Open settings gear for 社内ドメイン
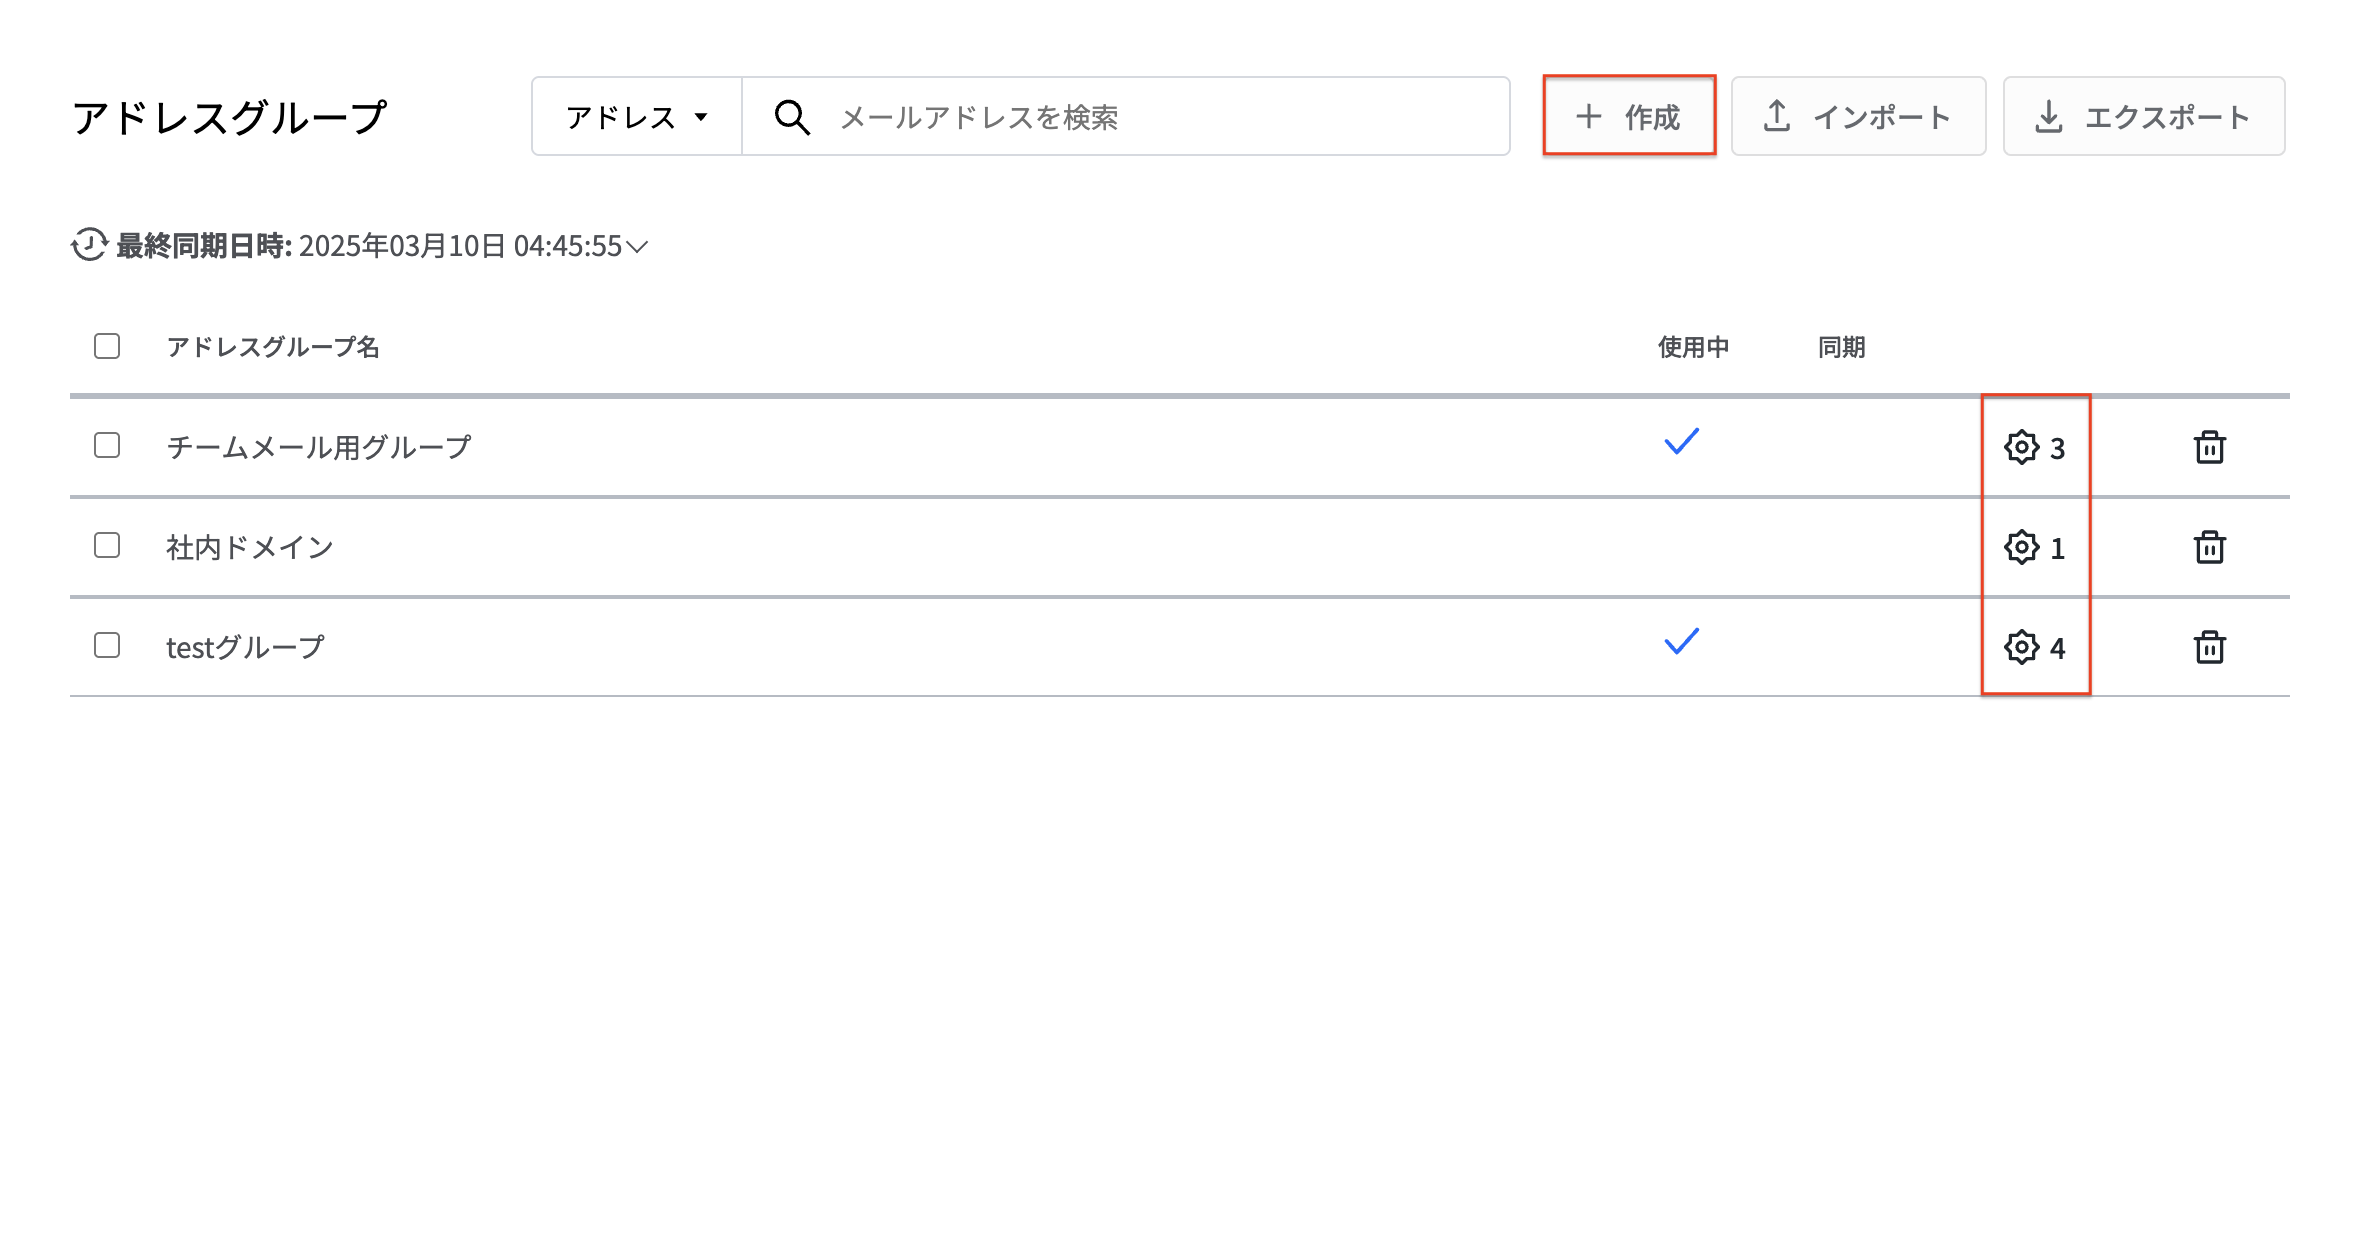The height and width of the screenshot is (1256, 2364). [x=2022, y=547]
